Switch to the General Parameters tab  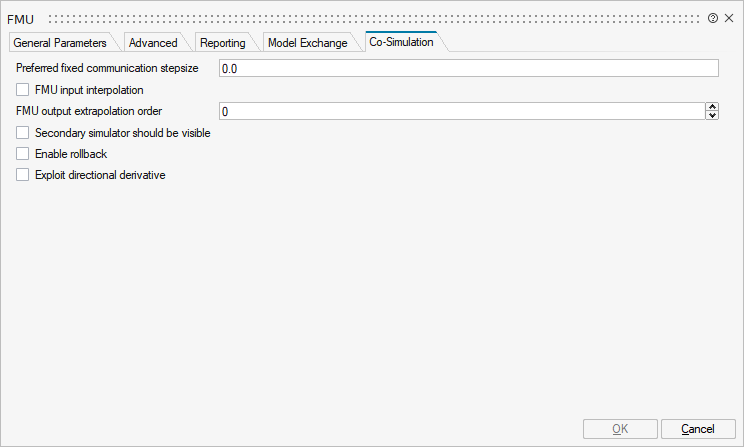point(60,43)
